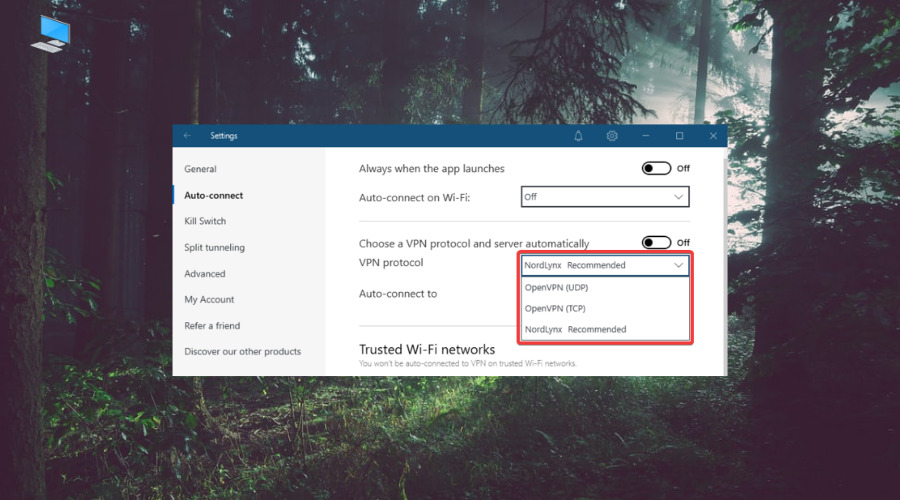Open the Auto-connect on Wi-Fi dropdown
900x500 pixels.
coord(605,197)
